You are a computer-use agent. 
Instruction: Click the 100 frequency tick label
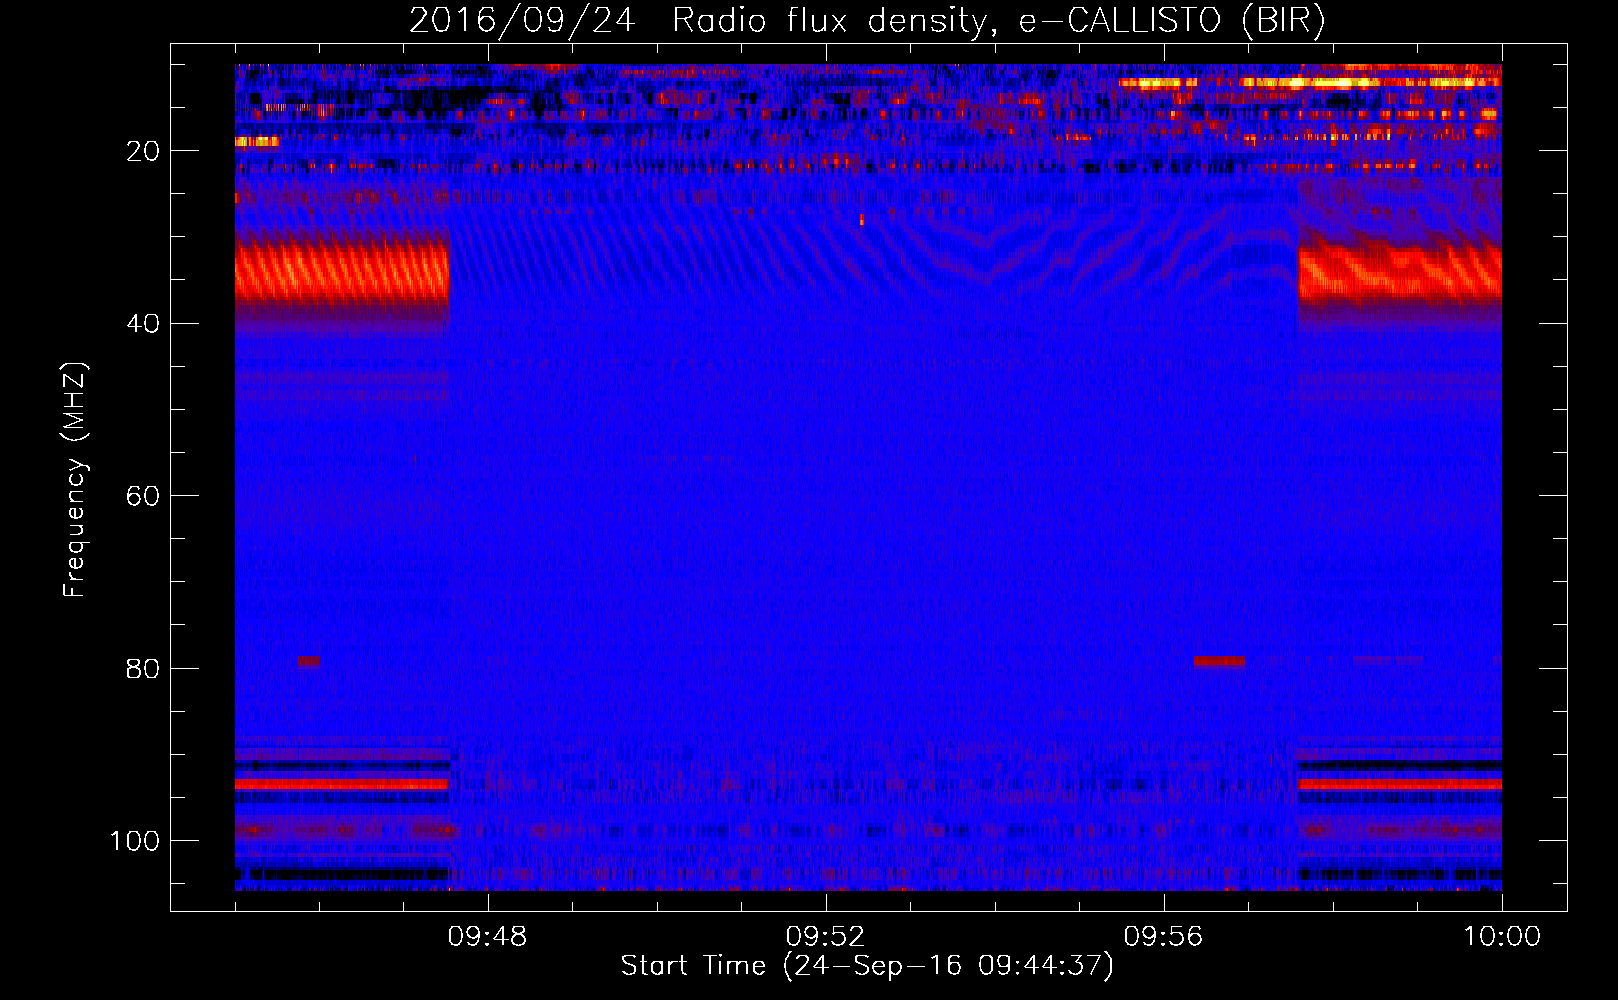tap(136, 841)
